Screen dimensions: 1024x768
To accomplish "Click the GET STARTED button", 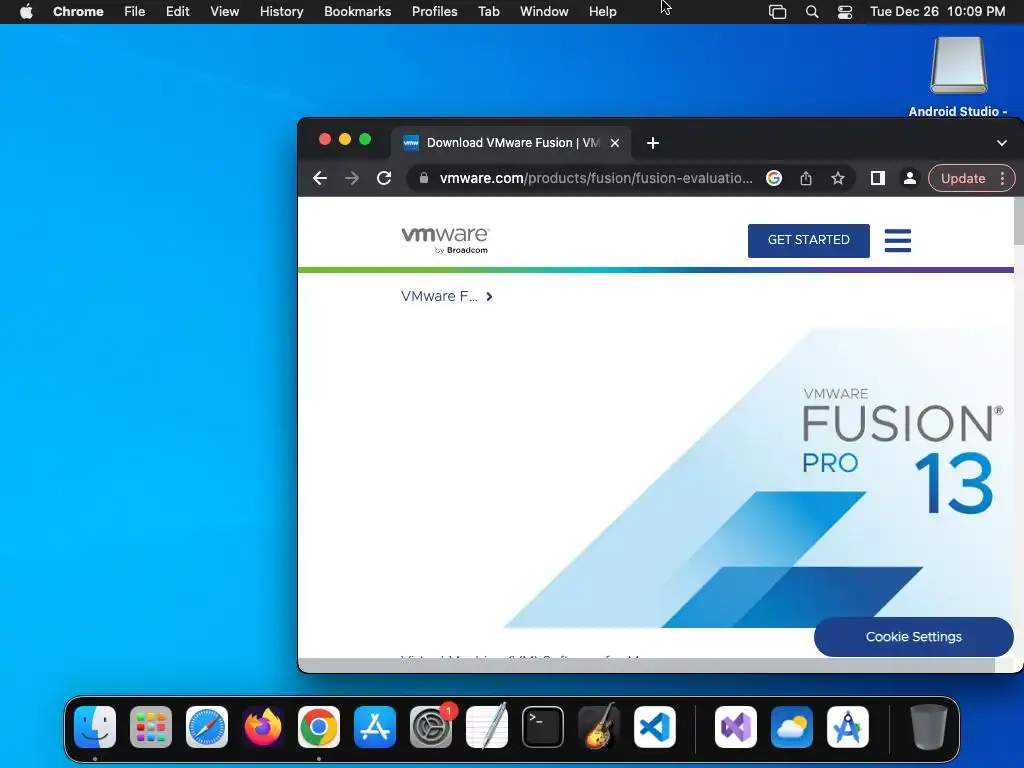I will point(808,240).
